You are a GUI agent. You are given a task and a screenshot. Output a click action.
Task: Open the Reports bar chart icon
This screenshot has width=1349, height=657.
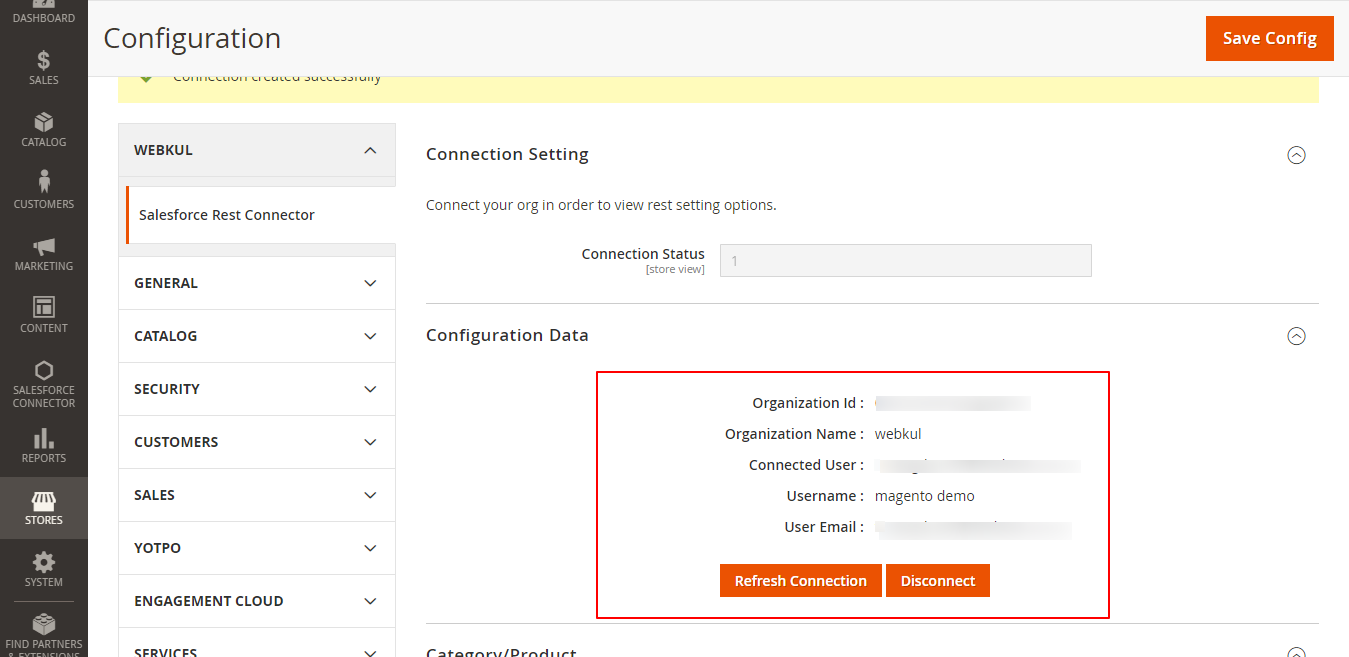click(44, 438)
